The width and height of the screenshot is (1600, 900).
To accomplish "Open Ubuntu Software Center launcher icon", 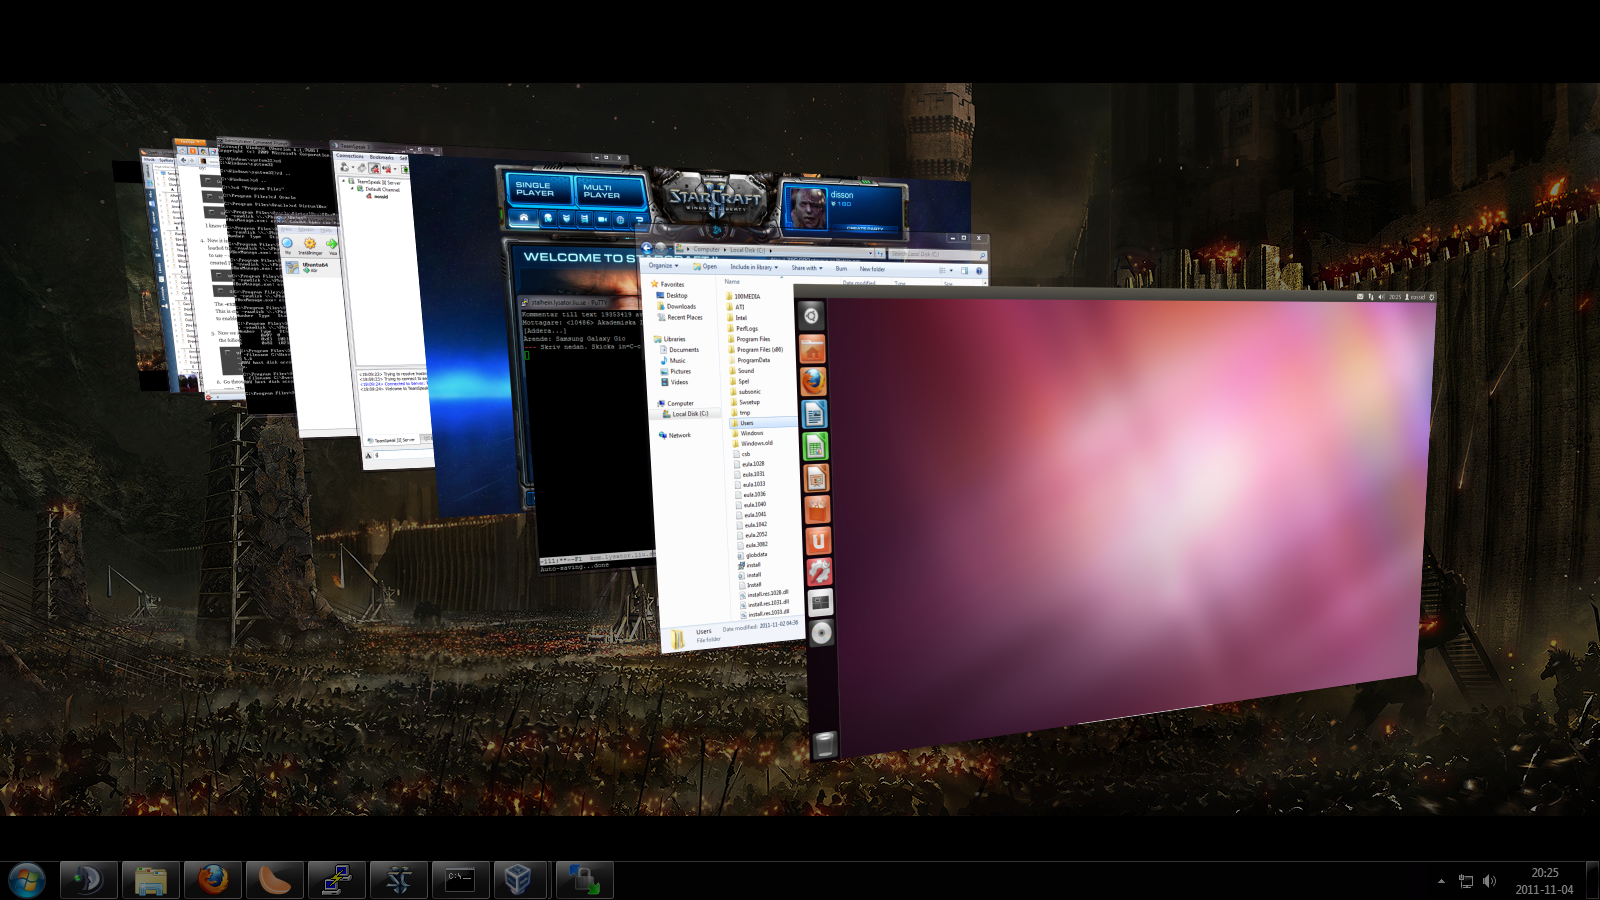I will point(817,508).
